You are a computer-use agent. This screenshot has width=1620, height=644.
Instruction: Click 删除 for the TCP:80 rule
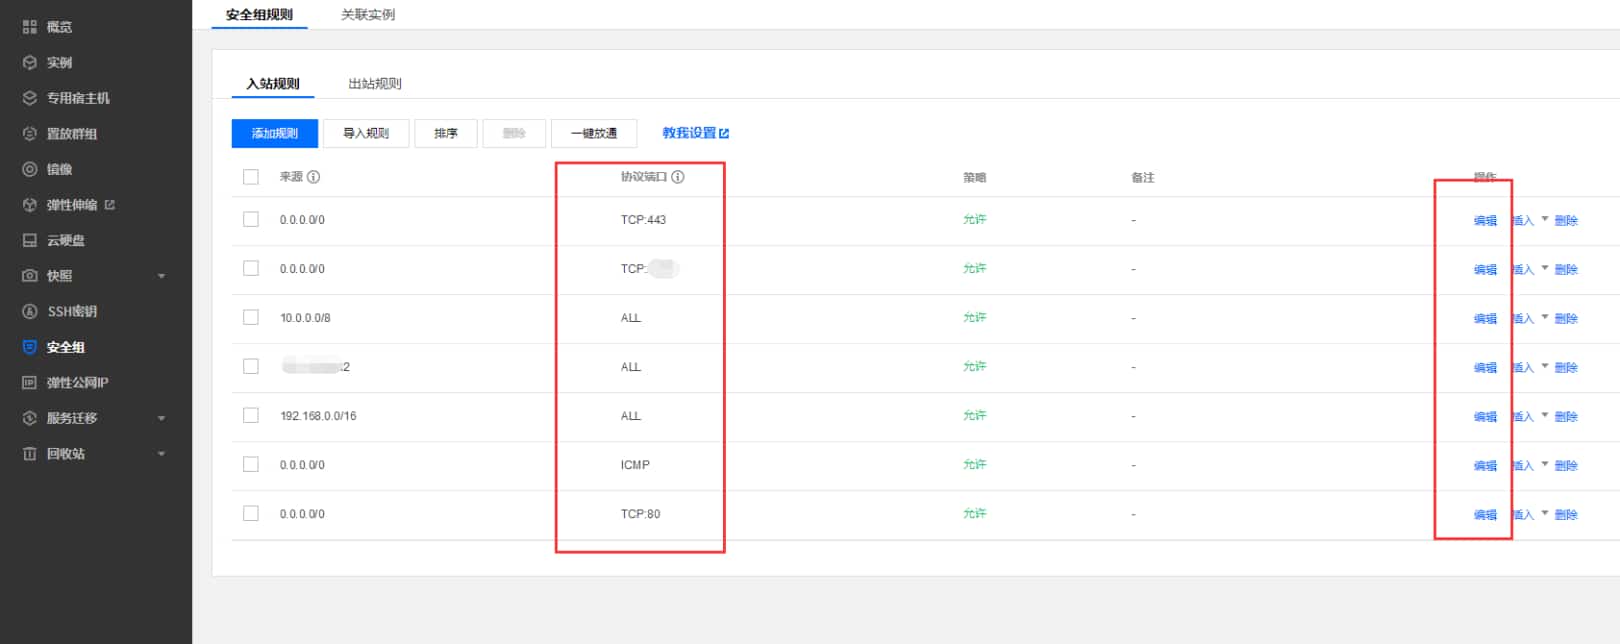coord(1566,515)
